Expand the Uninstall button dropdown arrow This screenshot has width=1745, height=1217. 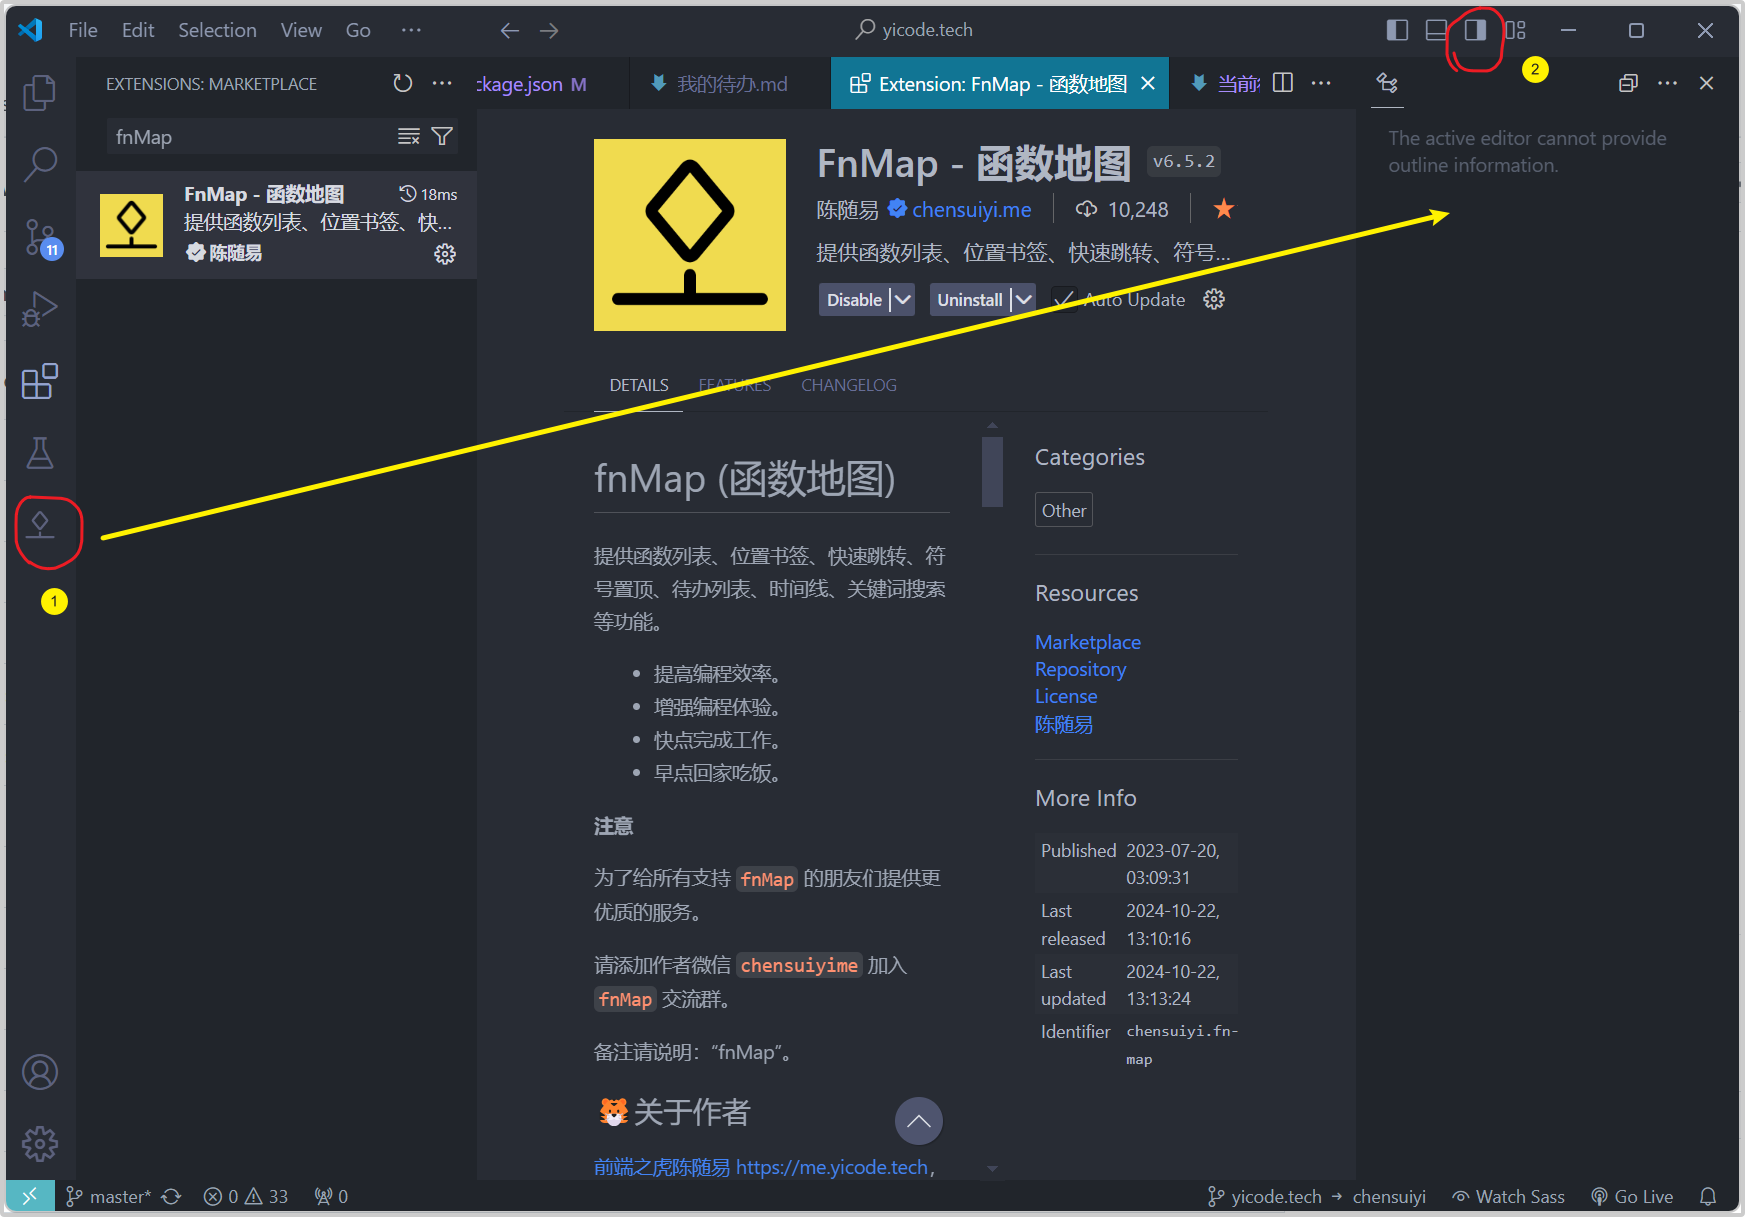1023,300
